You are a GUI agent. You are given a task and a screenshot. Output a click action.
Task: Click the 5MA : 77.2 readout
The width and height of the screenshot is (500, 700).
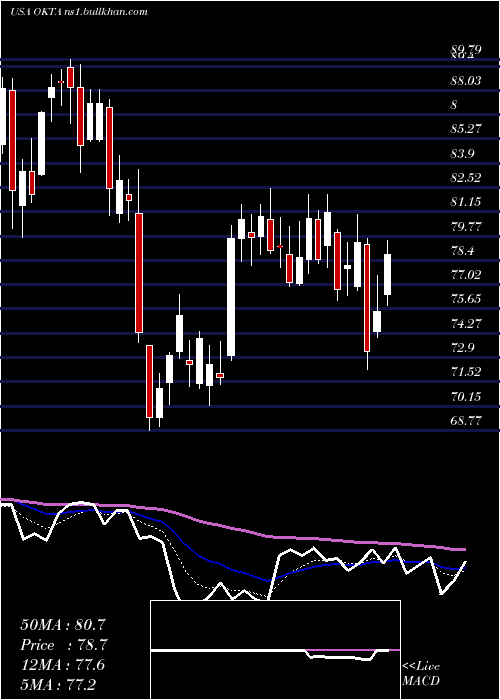[x=58, y=684]
